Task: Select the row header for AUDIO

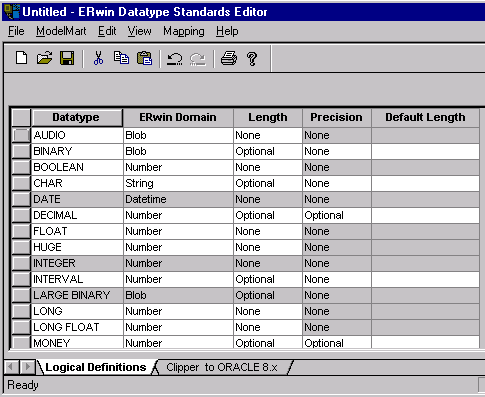Action: click(21, 135)
